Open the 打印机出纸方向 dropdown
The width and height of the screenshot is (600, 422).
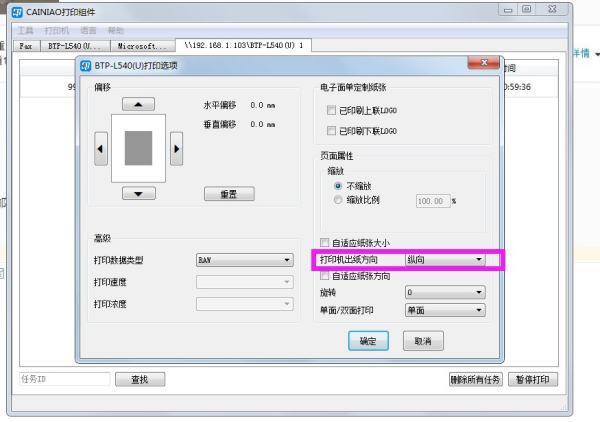click(444, 260)
